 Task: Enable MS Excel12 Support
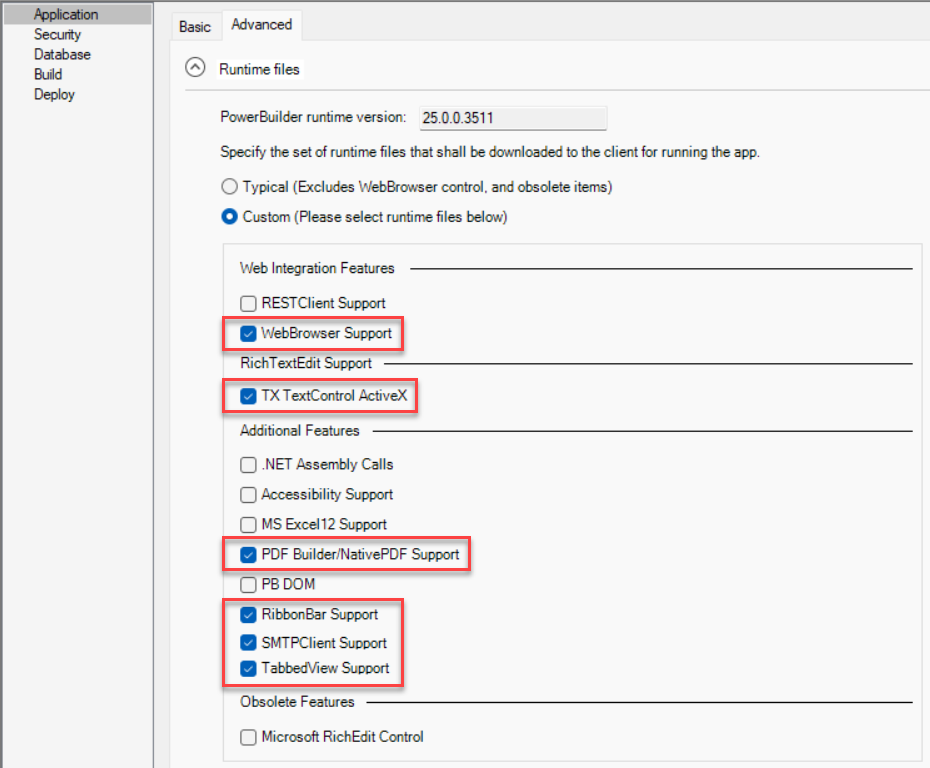[x=249, y=525]
